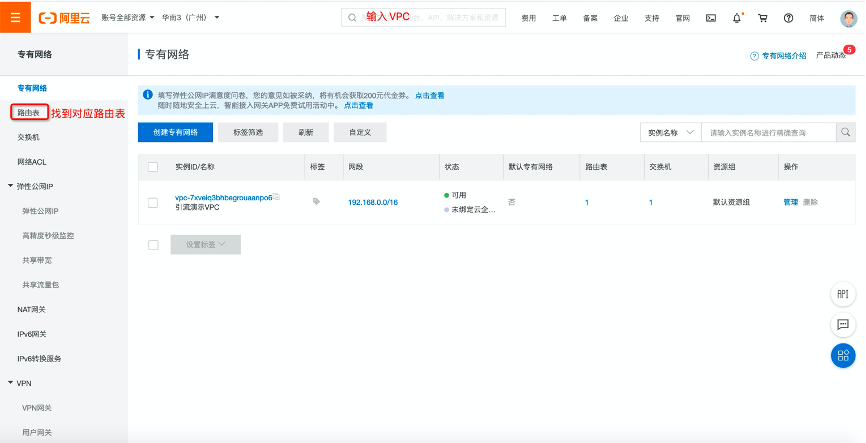Click the help question mark icon in header
The image size is (866, 443).
[789, 18]
